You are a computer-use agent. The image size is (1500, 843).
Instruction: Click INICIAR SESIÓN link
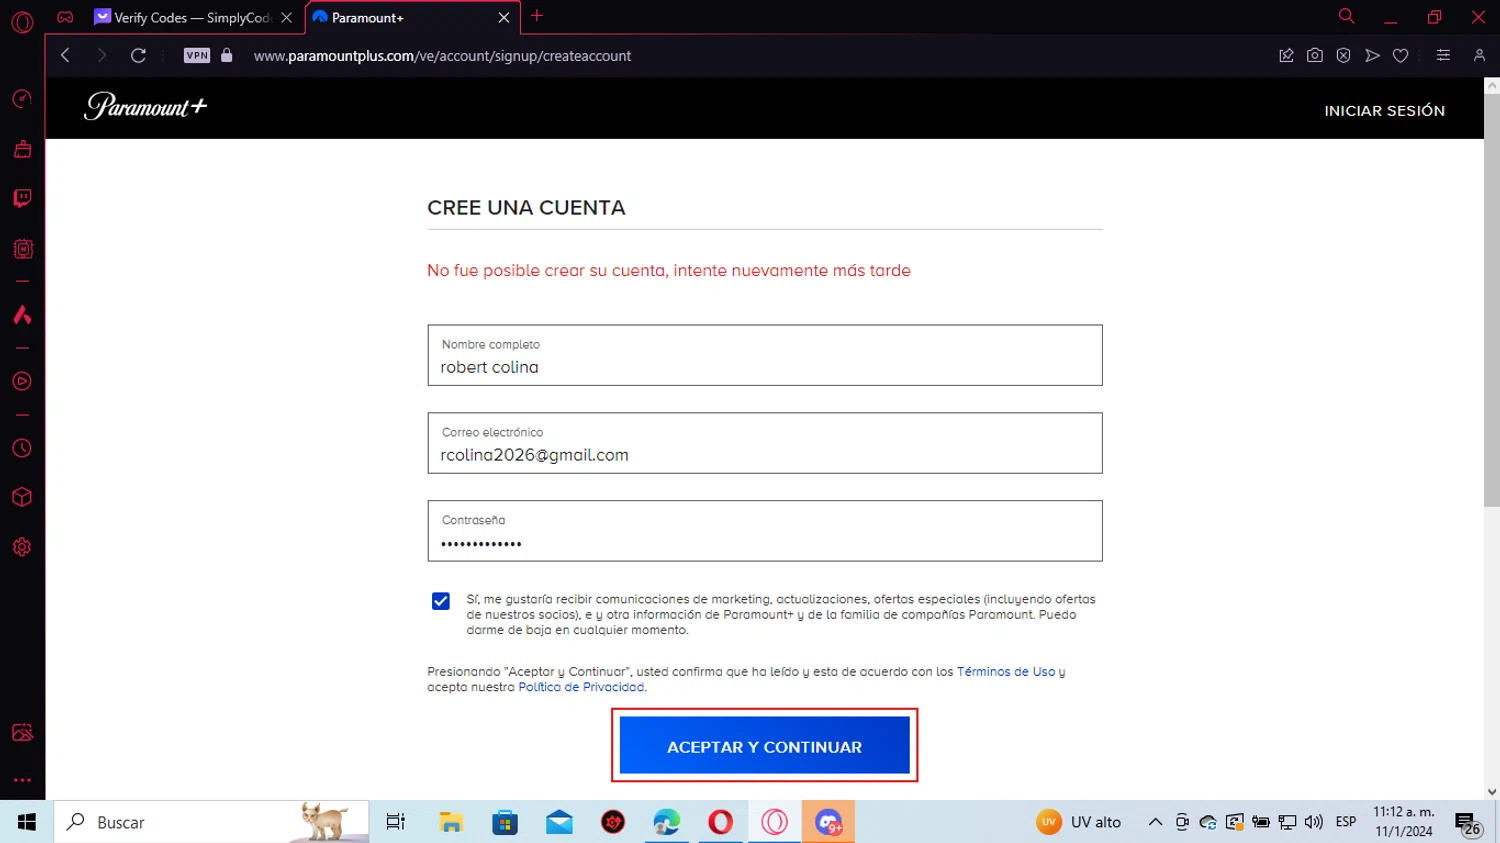(1384, 111)
